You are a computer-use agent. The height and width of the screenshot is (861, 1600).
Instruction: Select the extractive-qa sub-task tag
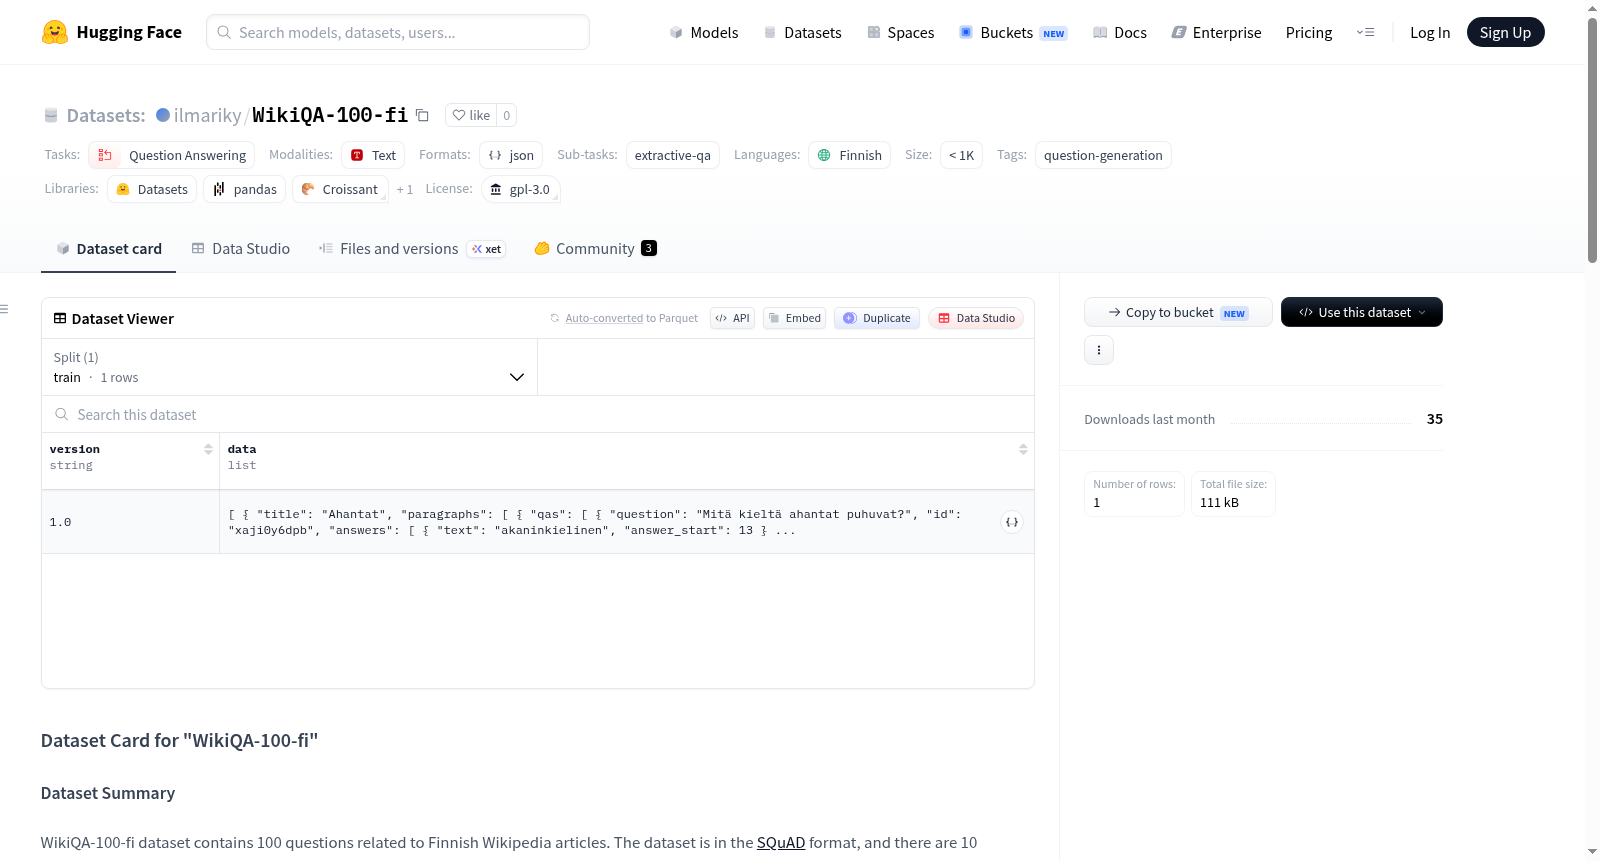[673, 155]
